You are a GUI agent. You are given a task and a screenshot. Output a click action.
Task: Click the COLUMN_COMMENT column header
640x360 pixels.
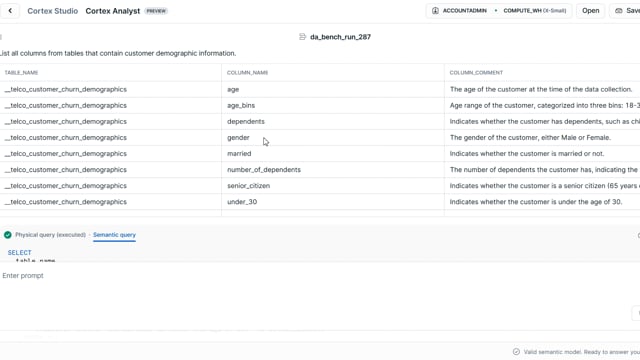click(x=476, y=73)
